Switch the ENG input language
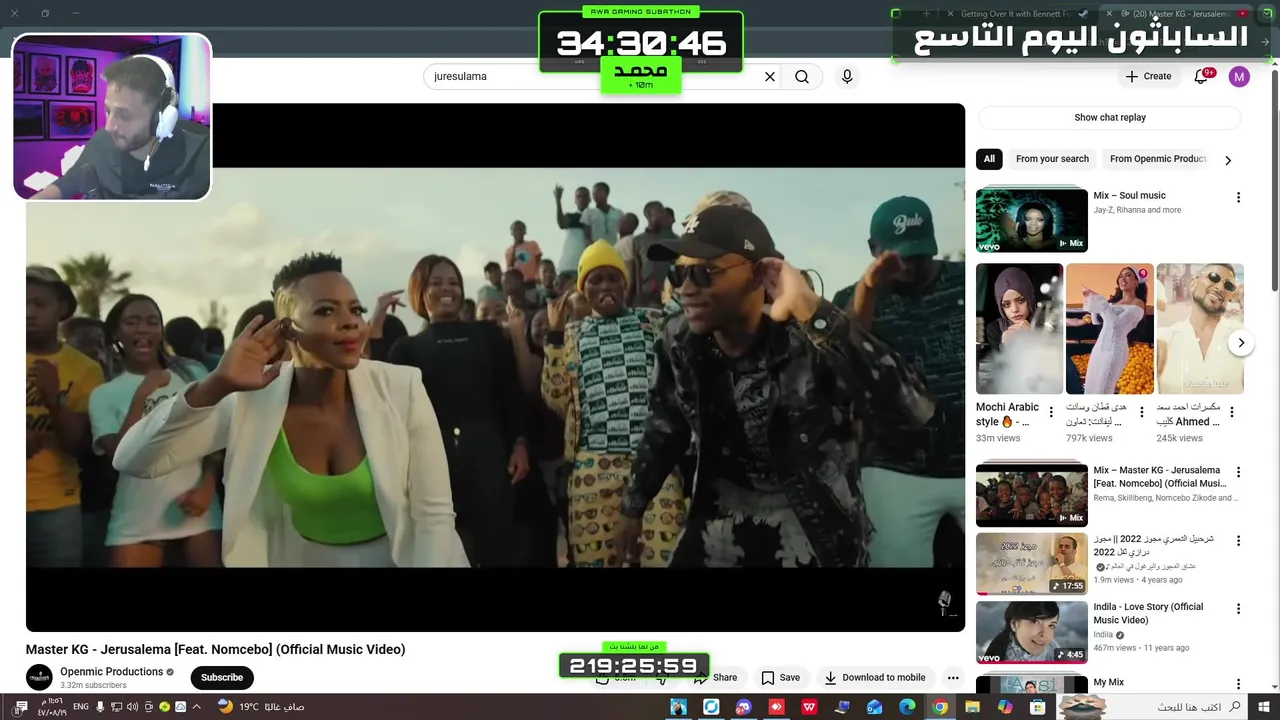The image size is (1280, 720). 81,707
